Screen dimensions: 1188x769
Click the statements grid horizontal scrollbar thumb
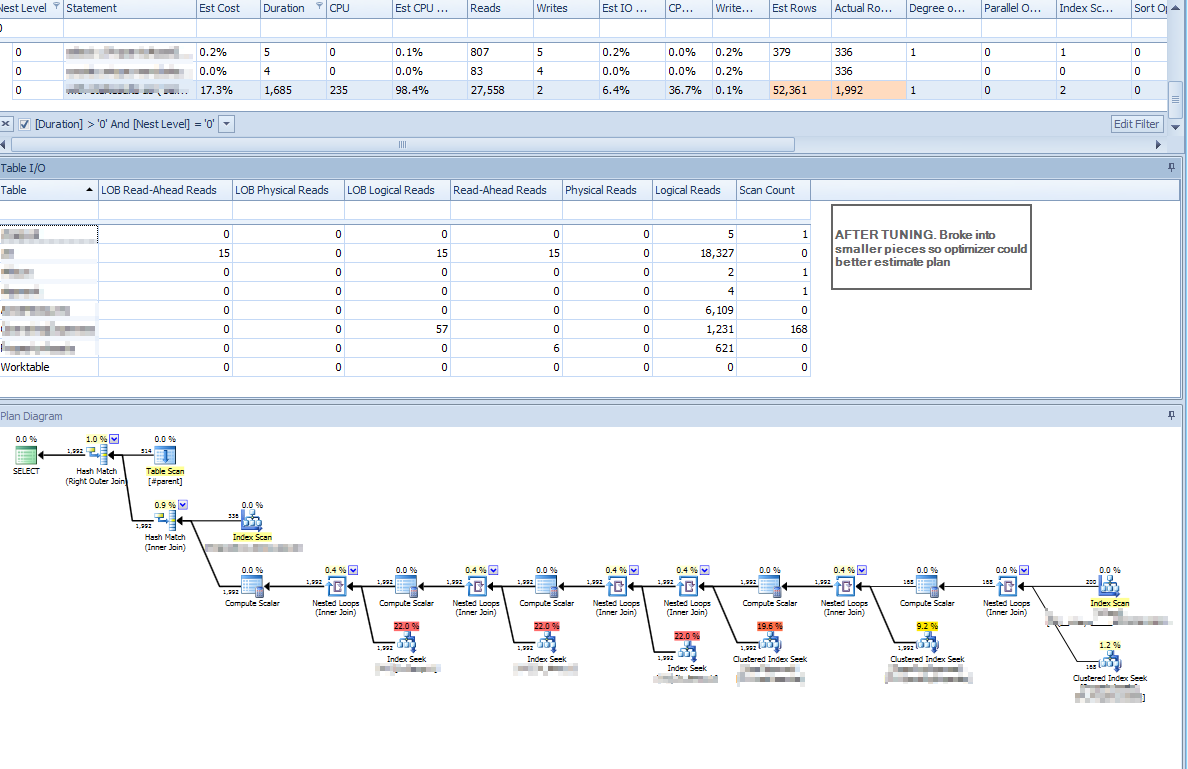click(x=402, y=144)
